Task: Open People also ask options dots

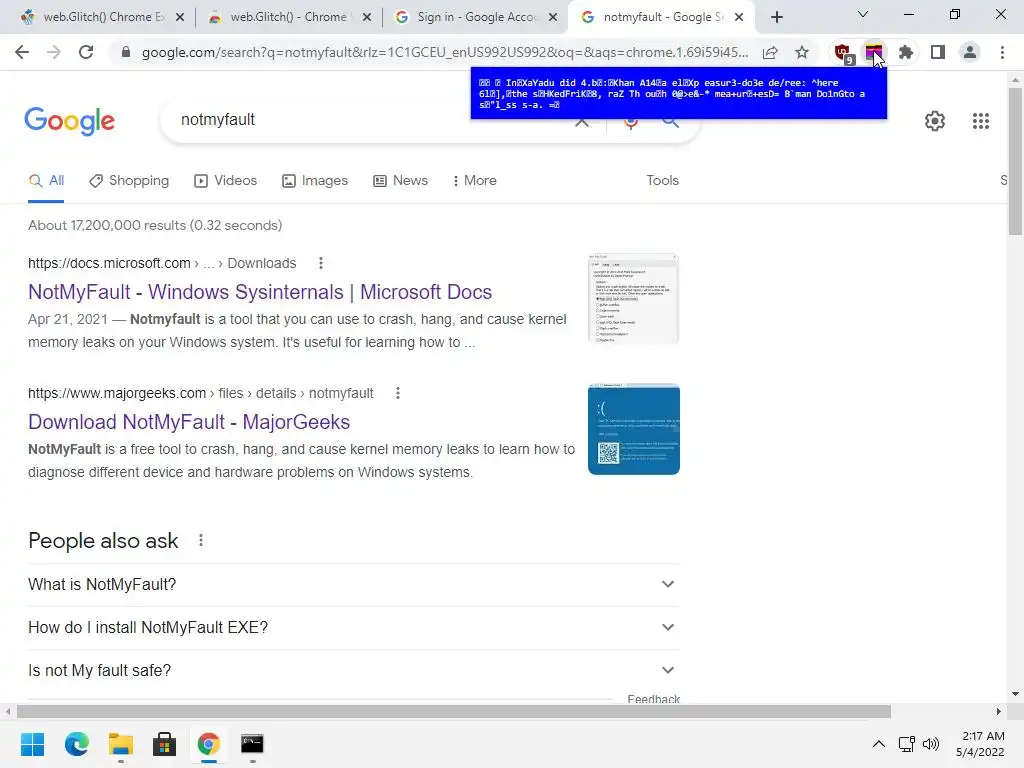Action: (x=201, y=541)
